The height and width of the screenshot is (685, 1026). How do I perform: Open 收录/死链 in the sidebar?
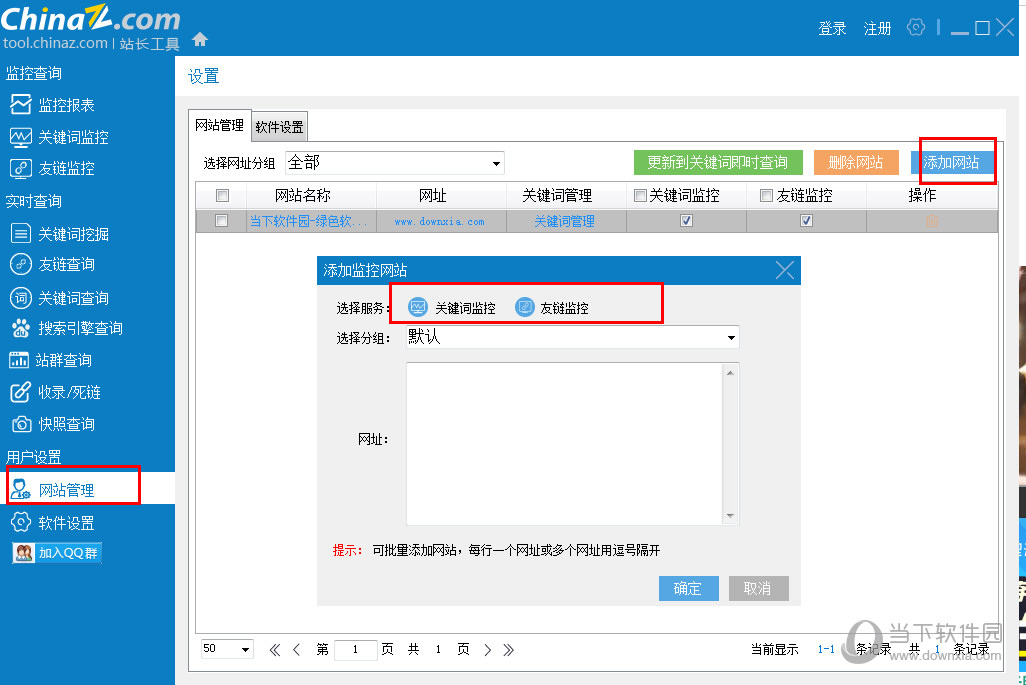[56, 392]
